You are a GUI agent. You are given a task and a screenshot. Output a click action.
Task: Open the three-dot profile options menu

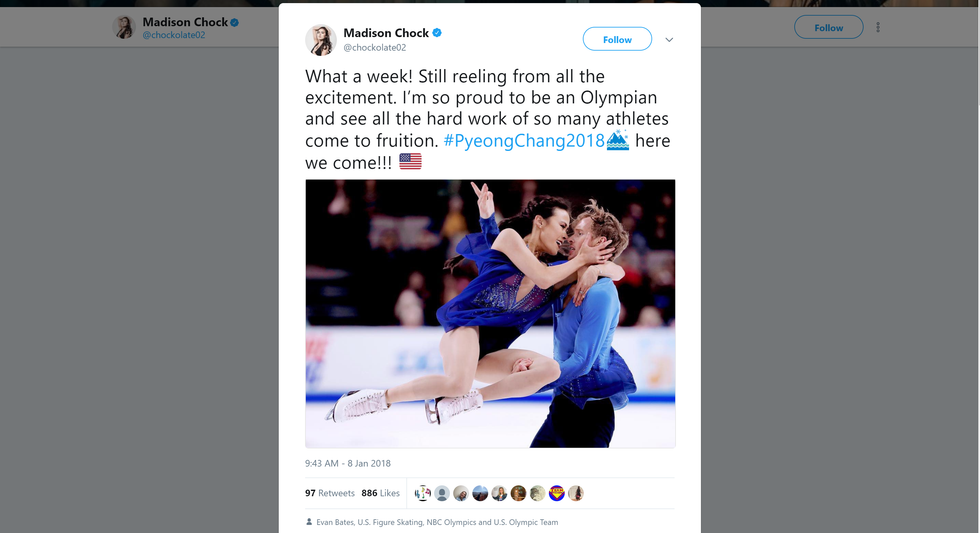pyautogui.click(x=878, y=27)
